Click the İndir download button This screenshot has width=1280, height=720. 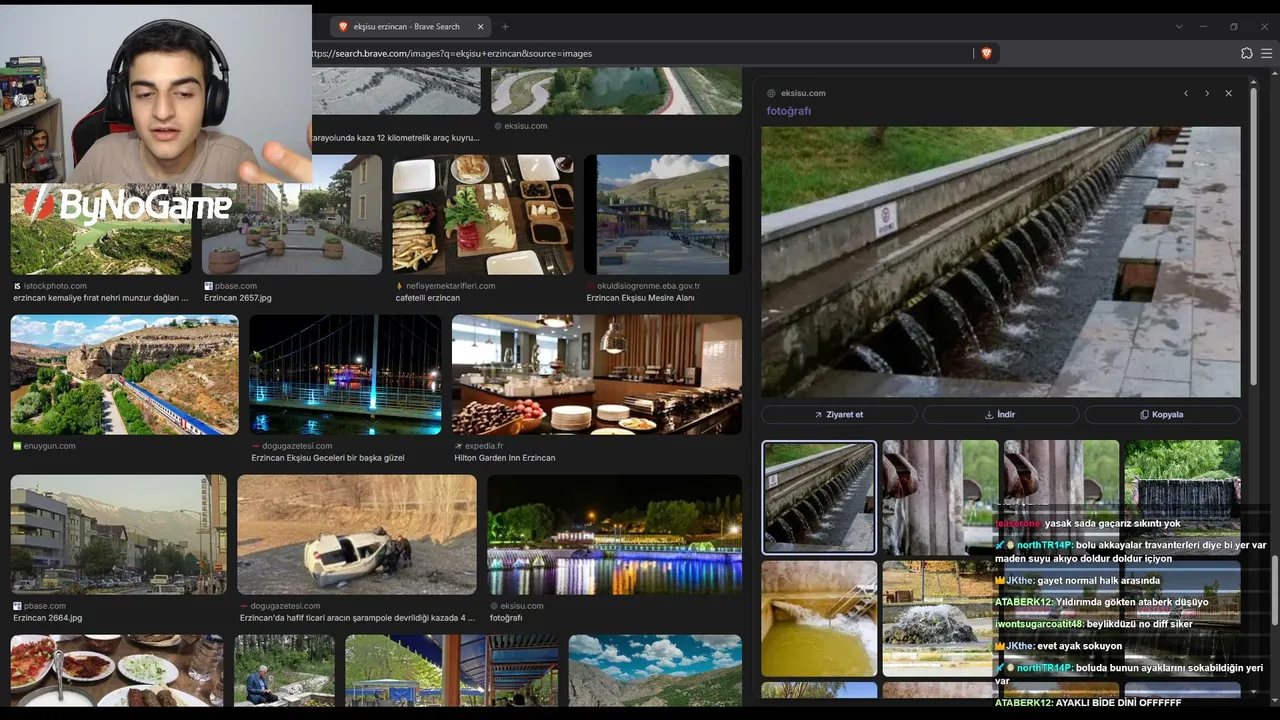click(x=1000, y=414)
